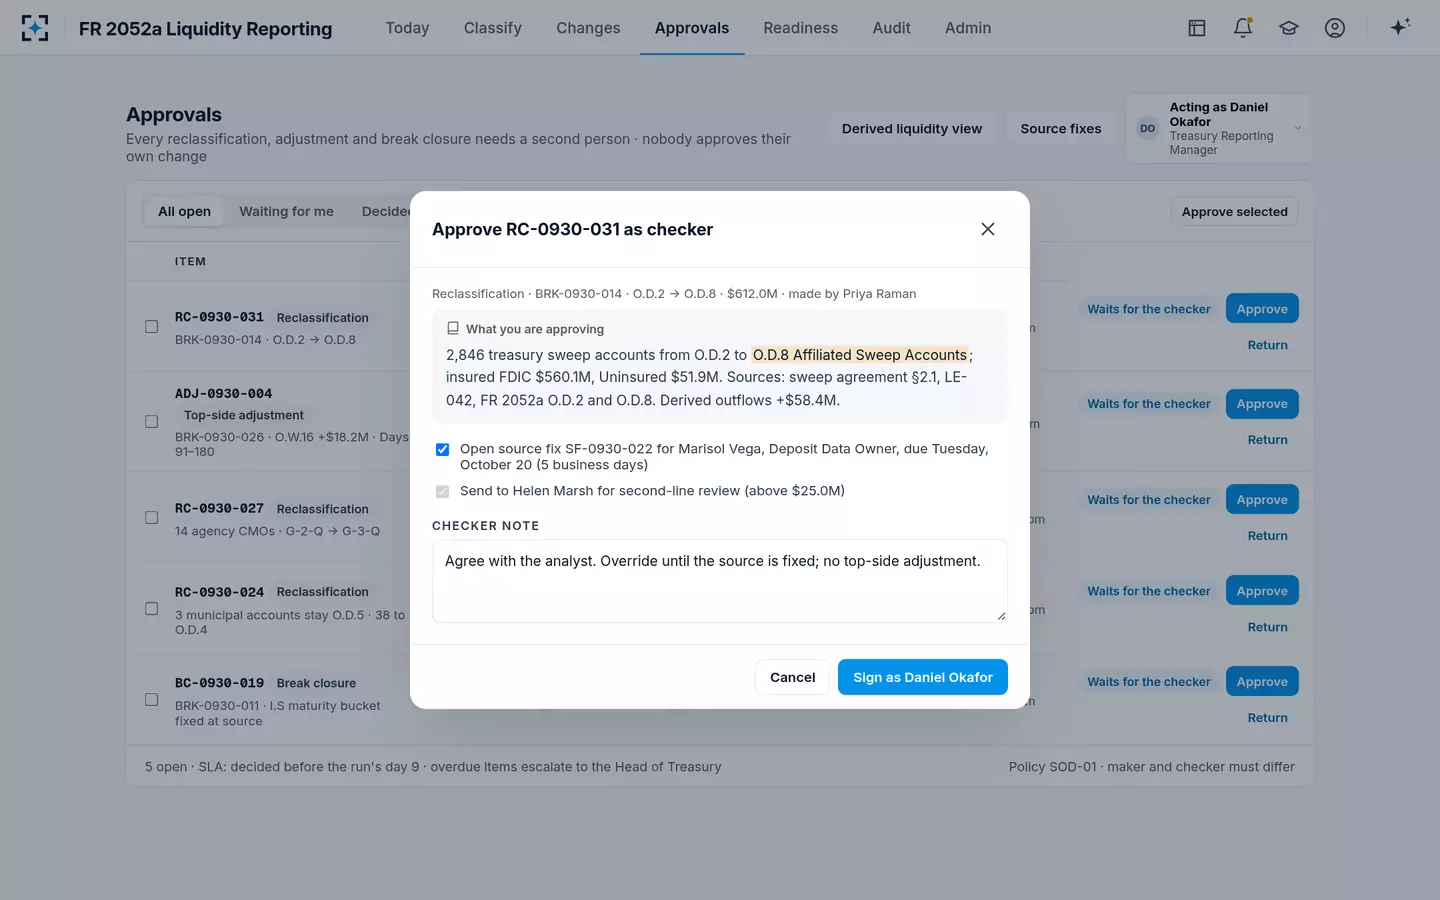Open notifications bell icon
Image resolution: width=1440 pixels, height=900 pixels.
(x=1243, y=28)
